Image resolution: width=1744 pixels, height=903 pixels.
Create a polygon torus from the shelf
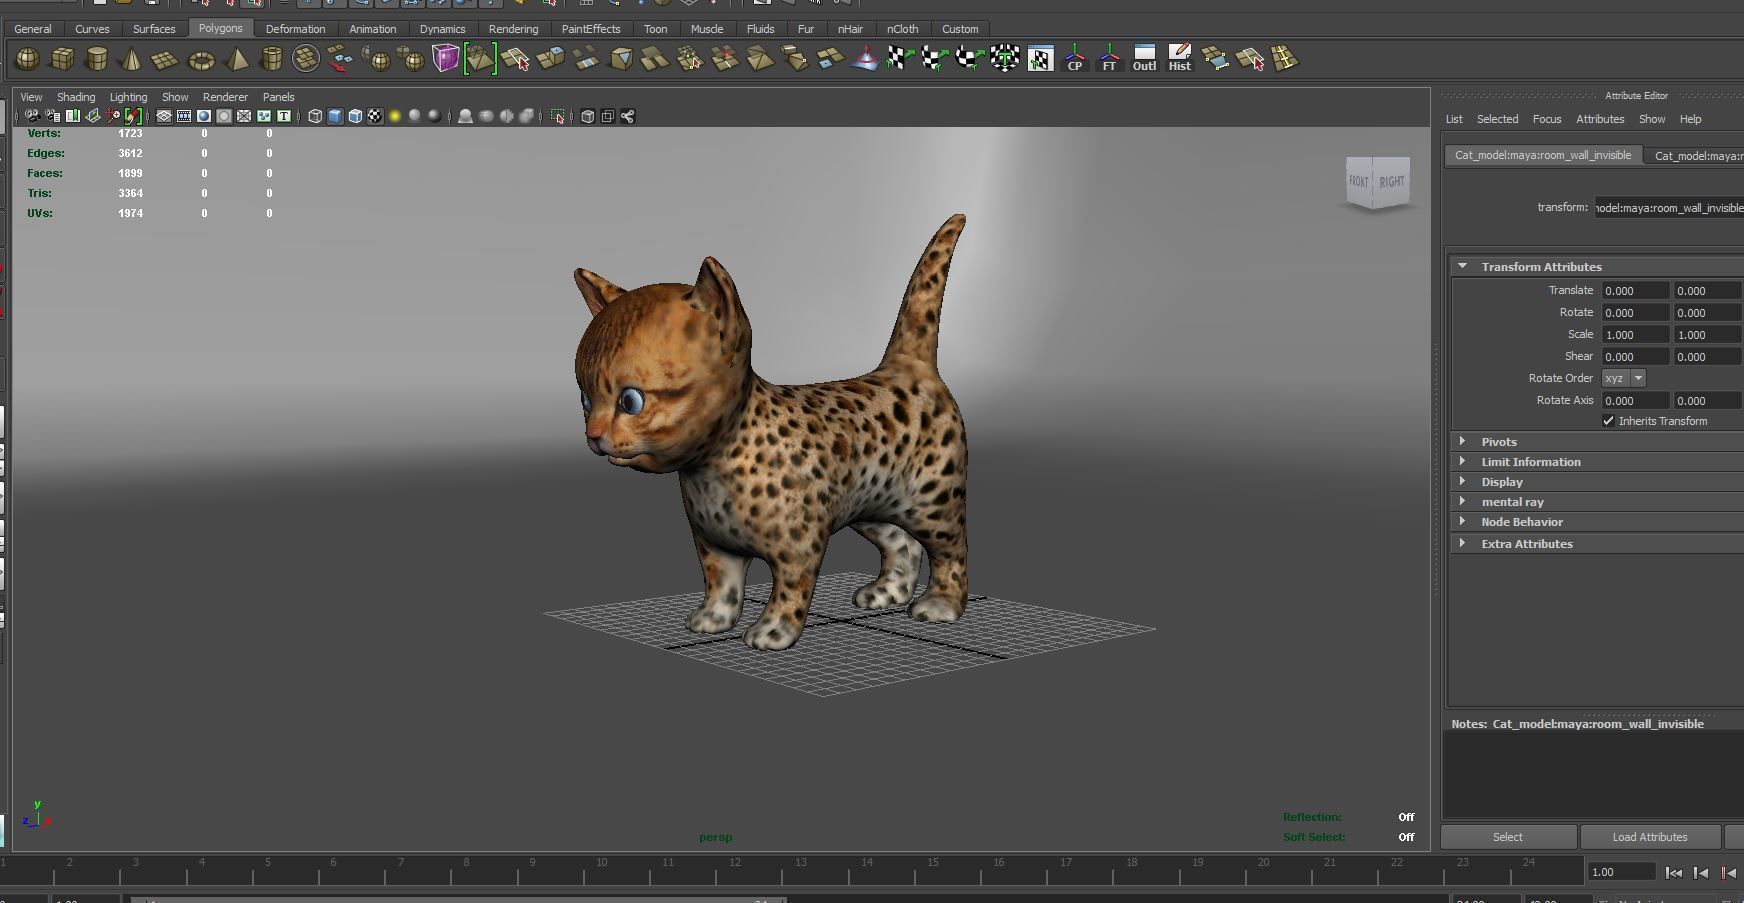click(201, 59)
